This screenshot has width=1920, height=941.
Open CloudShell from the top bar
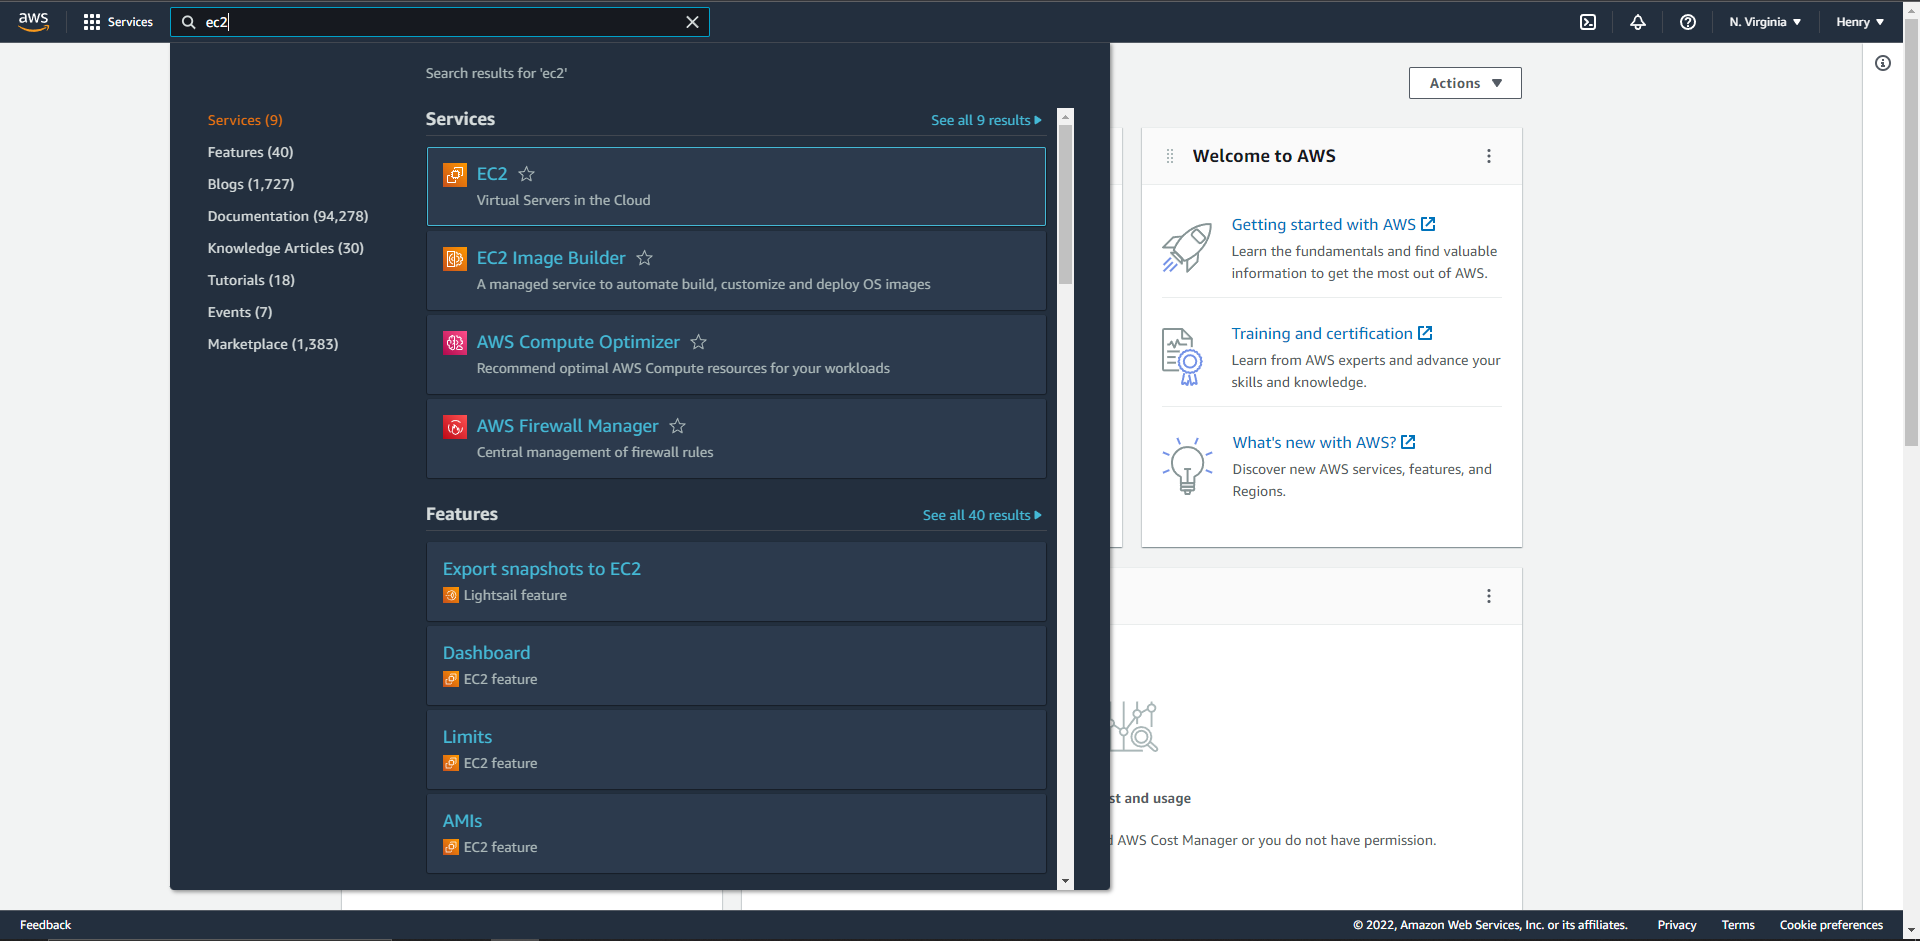(1588, 21)
